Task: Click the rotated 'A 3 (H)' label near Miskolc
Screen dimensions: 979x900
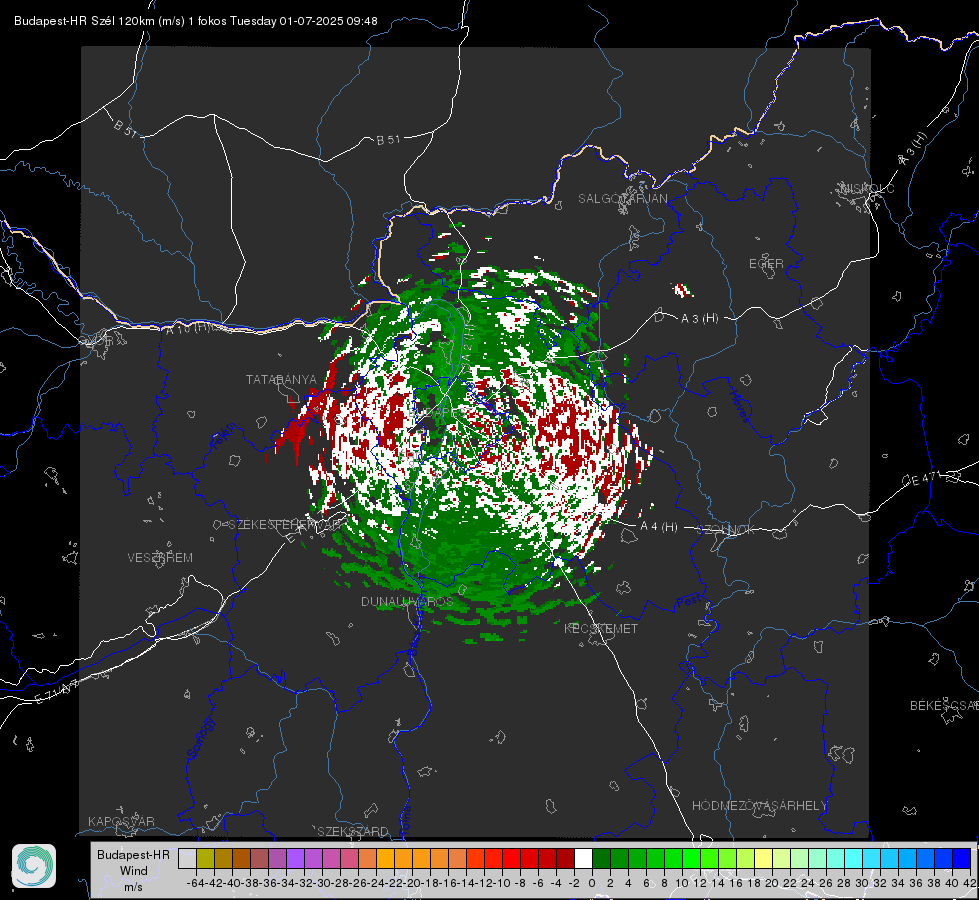Action: pos(914,149)
